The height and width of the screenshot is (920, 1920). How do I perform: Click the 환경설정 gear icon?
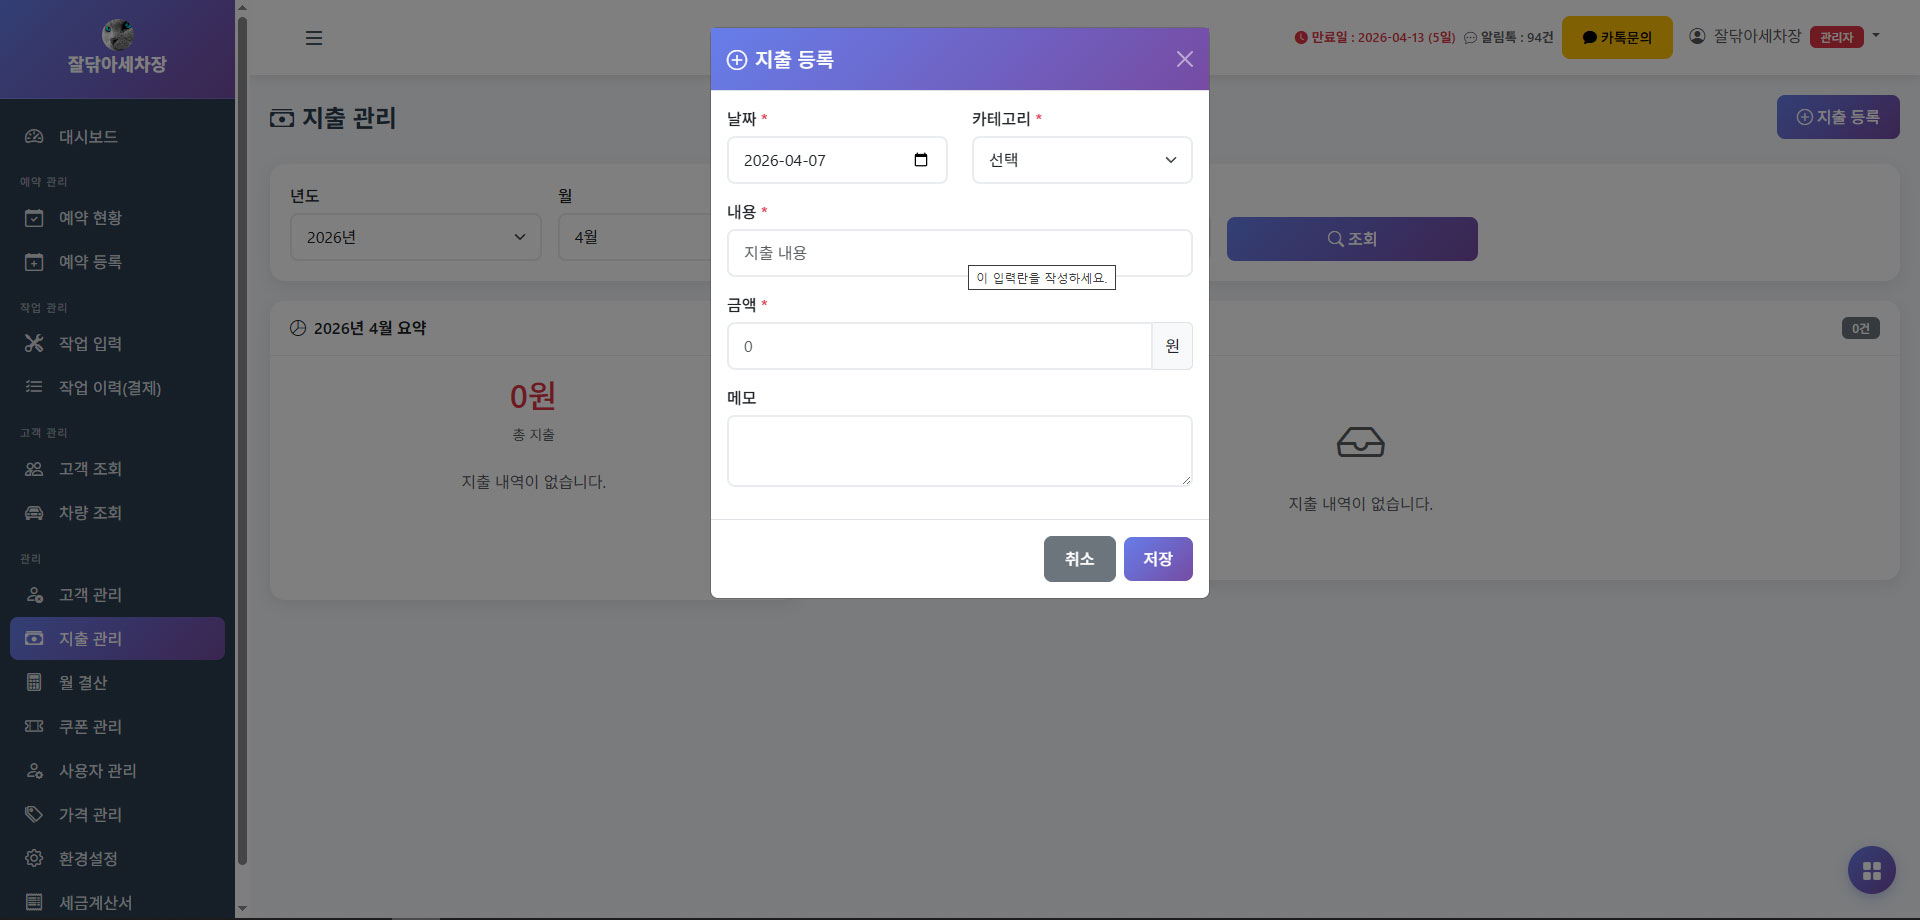tap(34, 859)
